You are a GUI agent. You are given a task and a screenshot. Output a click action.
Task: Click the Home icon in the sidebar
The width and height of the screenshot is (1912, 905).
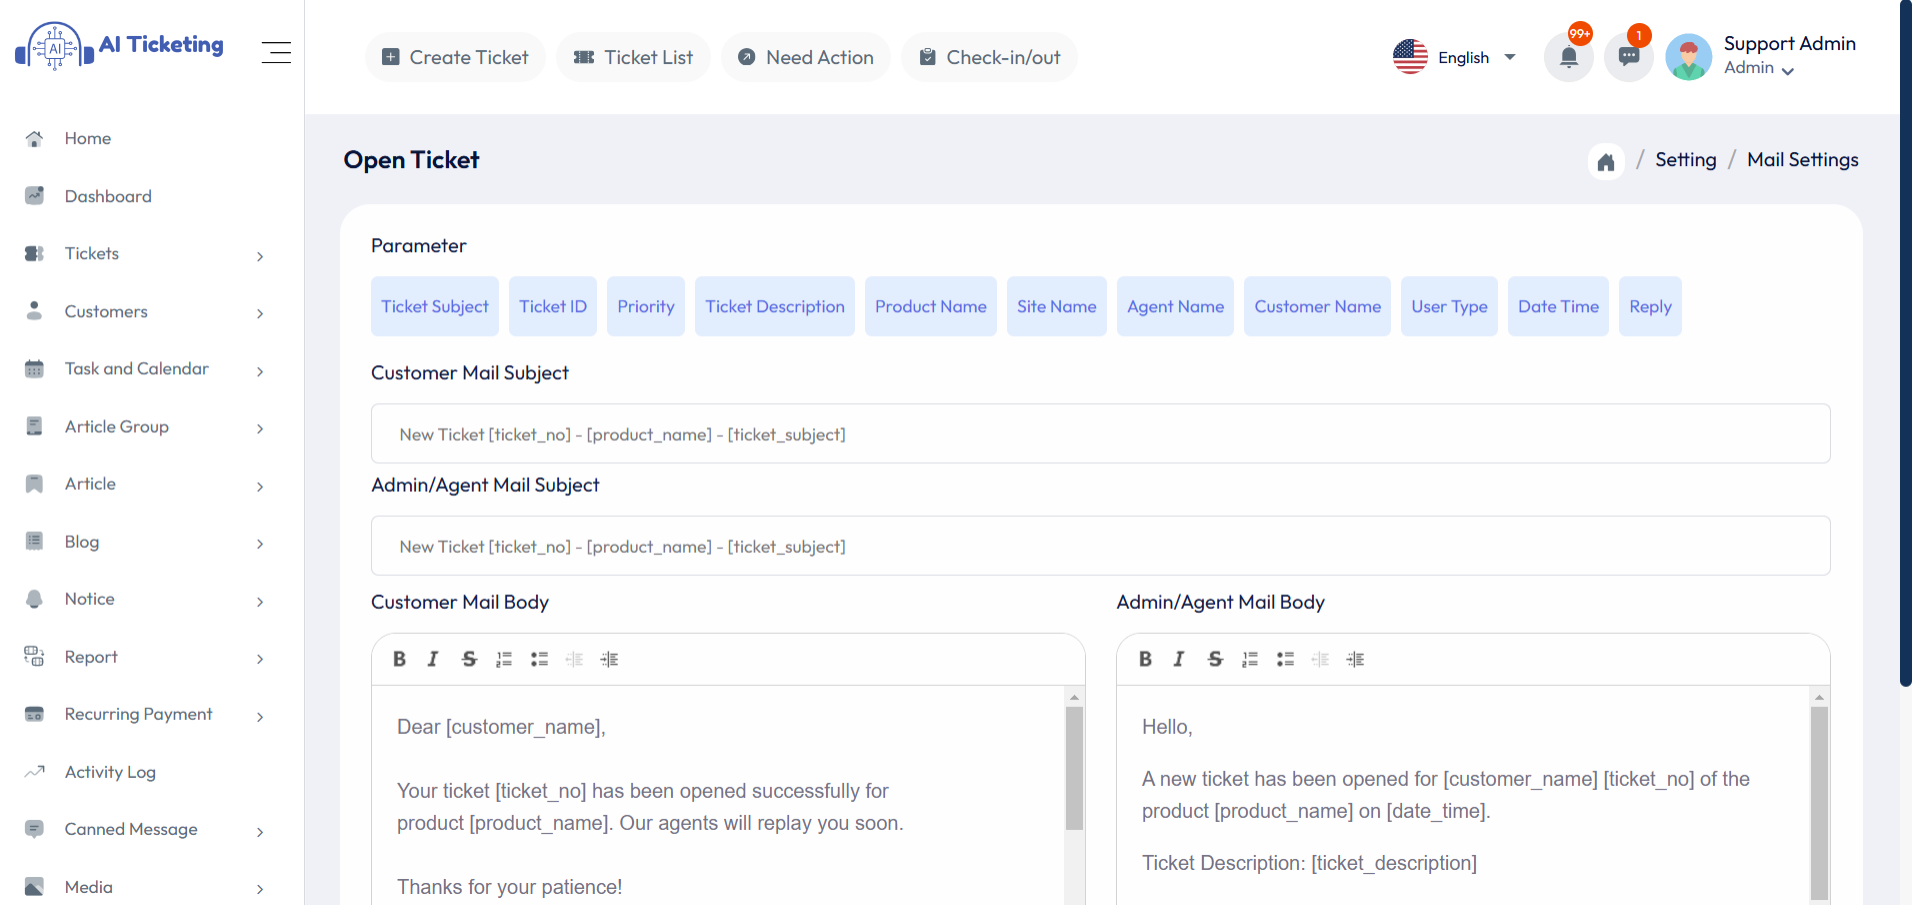click(34, 138)
